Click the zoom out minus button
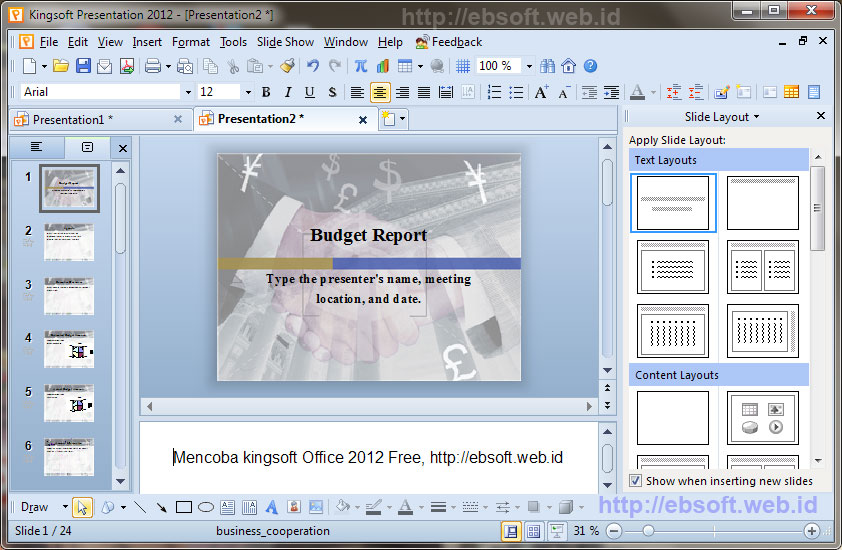Image resolution: width=842 pixels, height=550 pixels. 614,531
